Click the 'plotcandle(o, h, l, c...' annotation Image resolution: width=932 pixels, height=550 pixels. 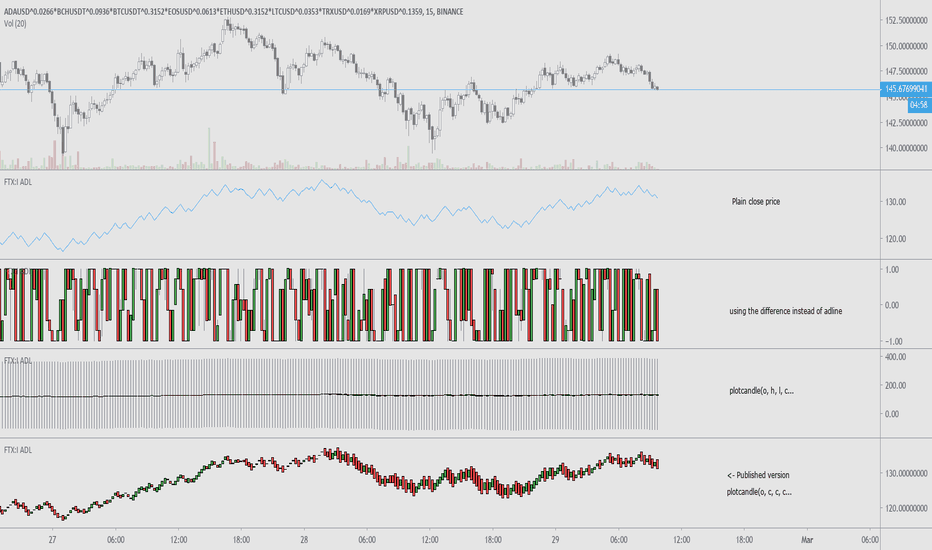click(x=761, y=391)
